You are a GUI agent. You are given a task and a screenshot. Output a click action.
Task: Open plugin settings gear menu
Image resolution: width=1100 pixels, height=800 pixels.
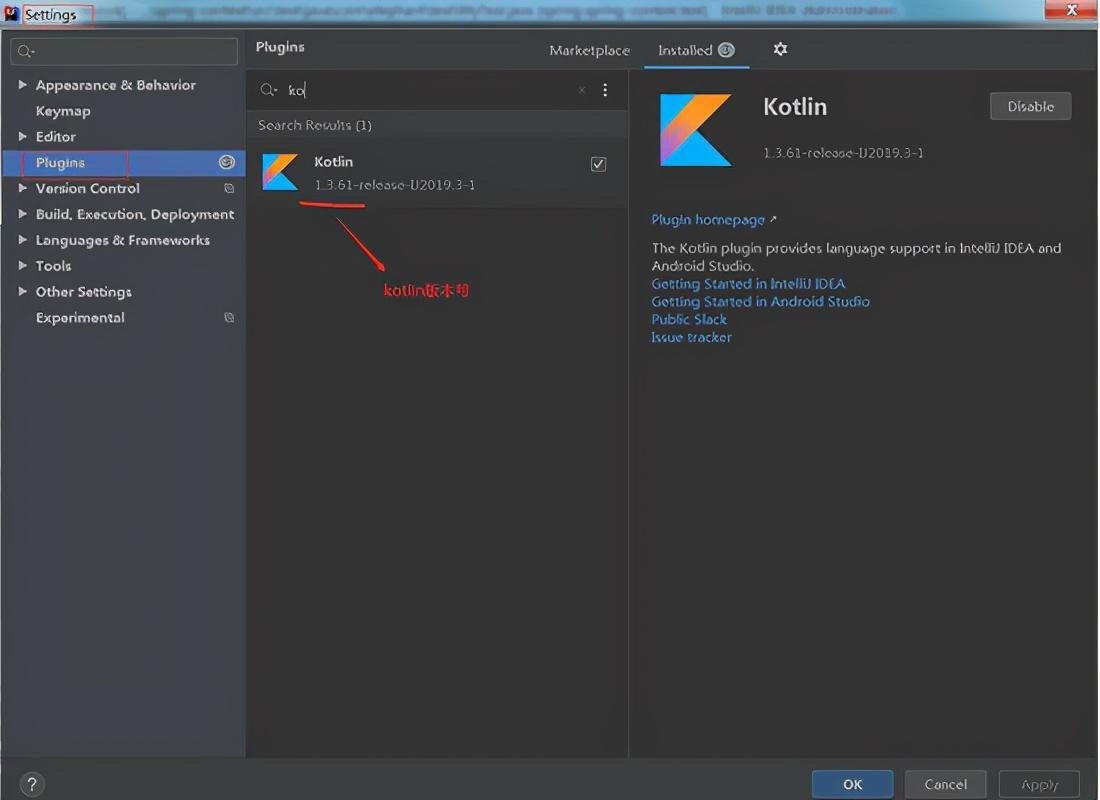tap(780, 49)
